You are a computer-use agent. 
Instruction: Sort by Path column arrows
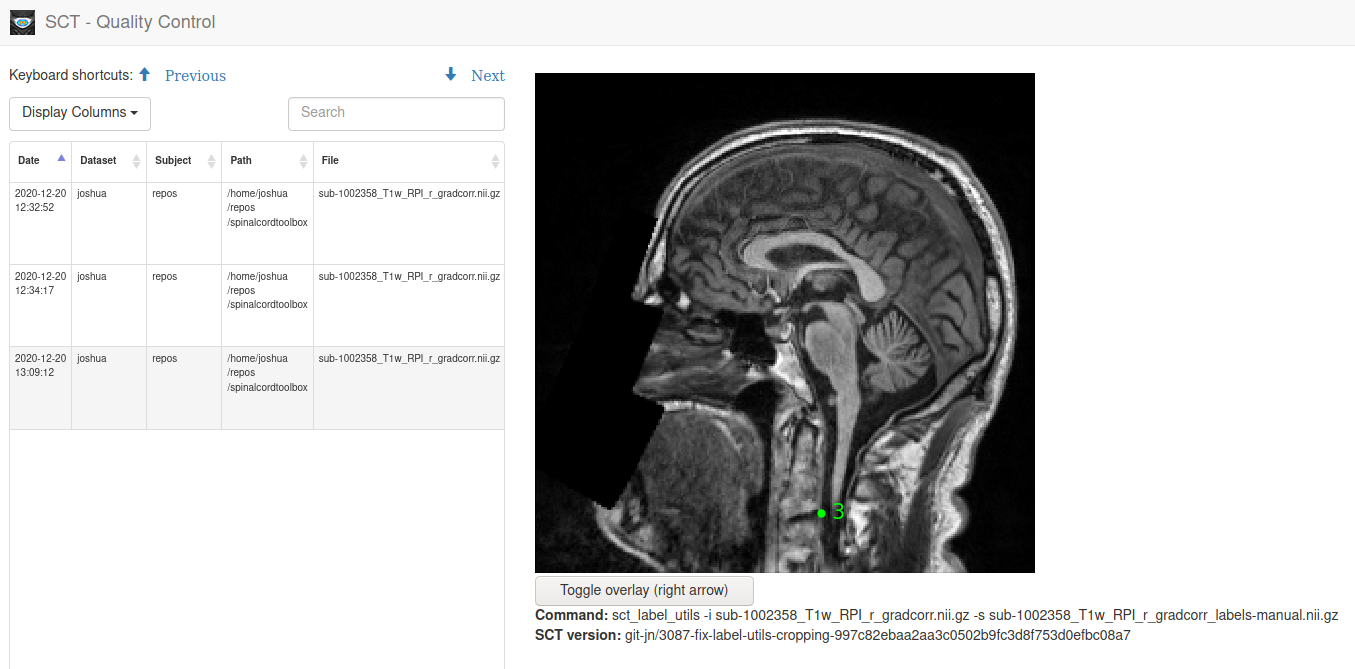(303, 161)
